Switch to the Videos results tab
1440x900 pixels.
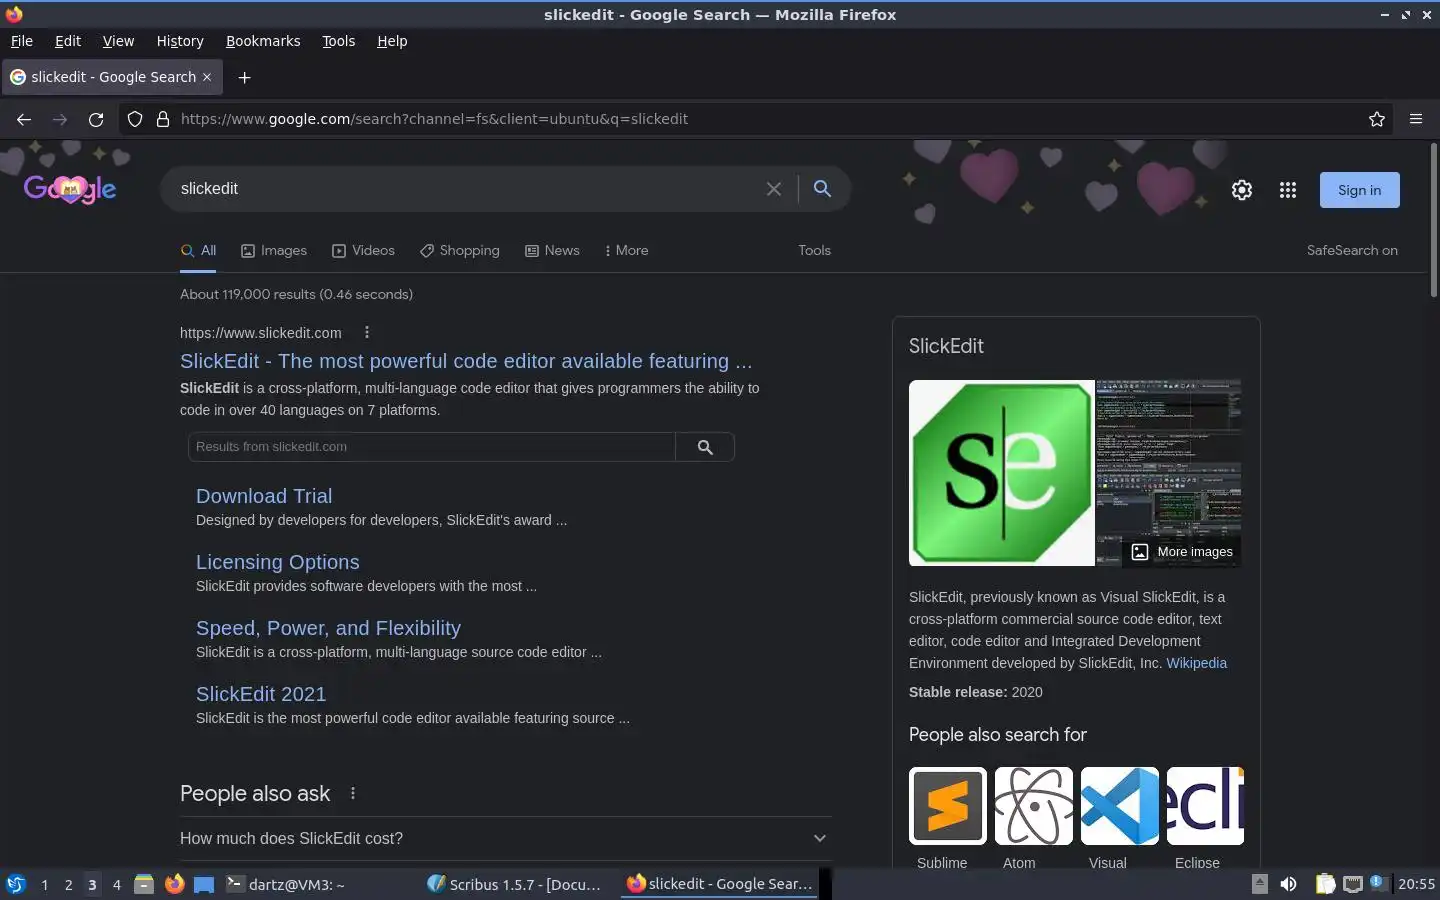[x=363, y=251]
